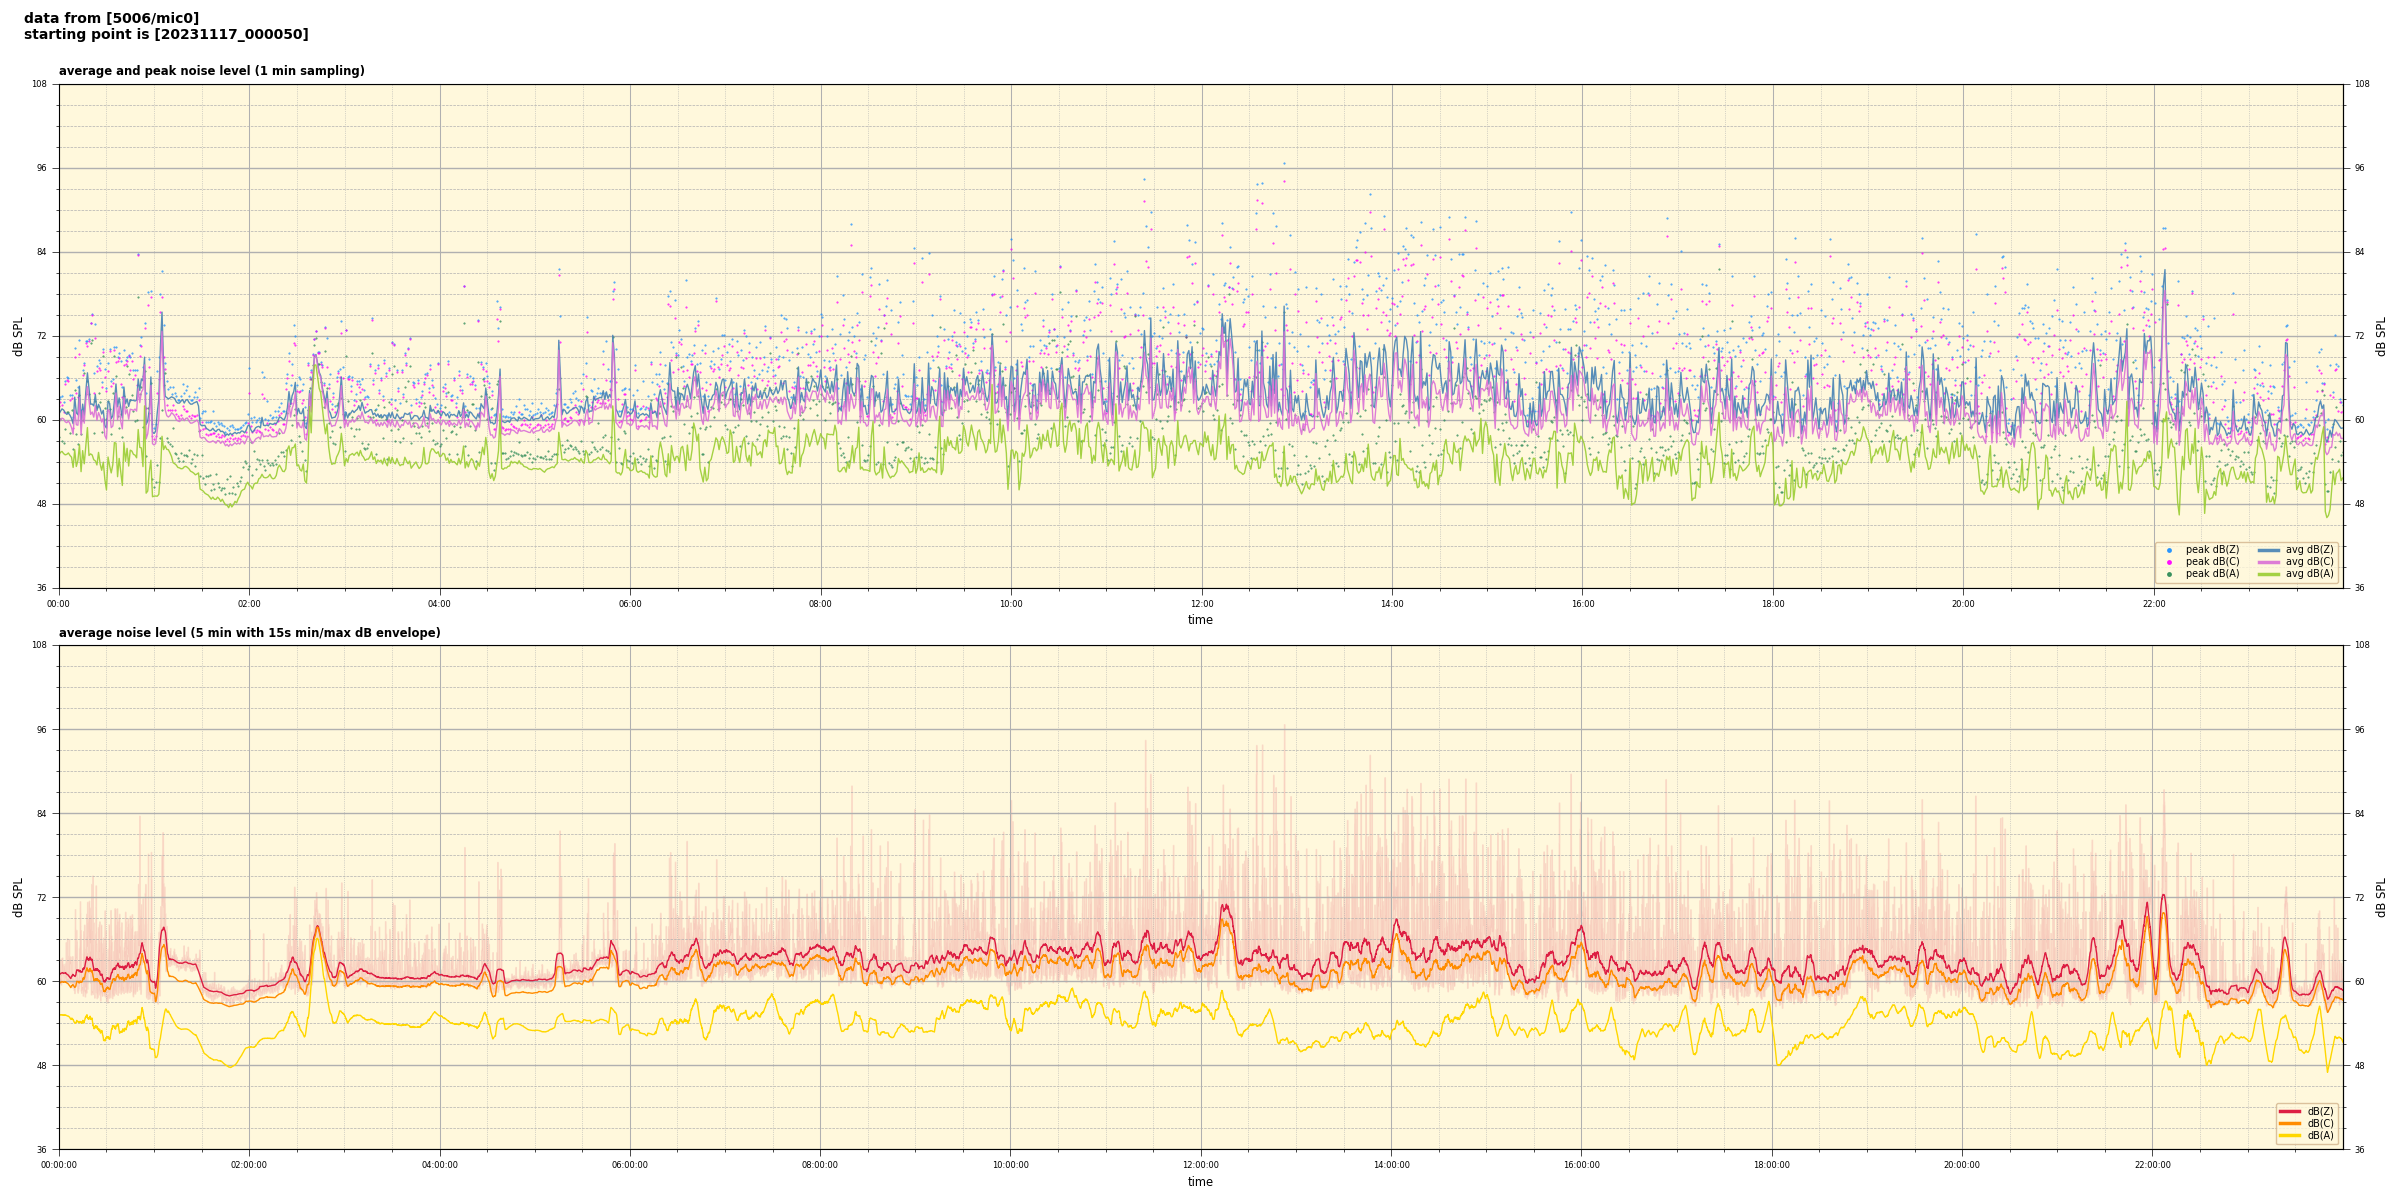Click the 06:00 tick label on top chart
2400x1200 pixels.
630,604
